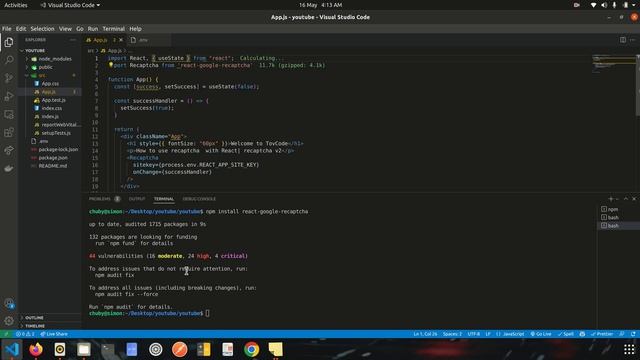
Task: Click errors and warnings count in status bar
Action: point(25,334)
